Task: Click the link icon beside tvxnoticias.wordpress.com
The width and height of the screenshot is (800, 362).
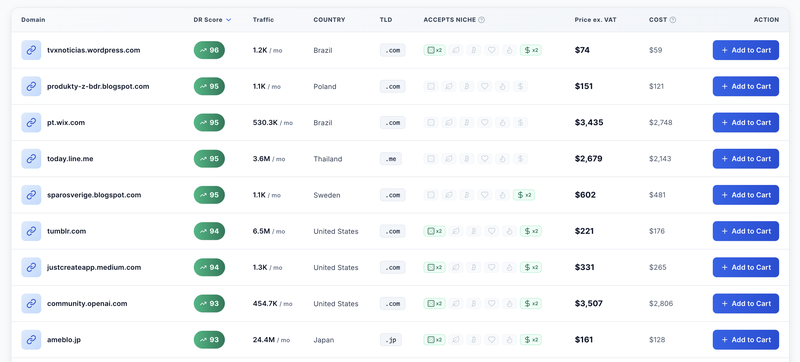Action: click(31, 50)
